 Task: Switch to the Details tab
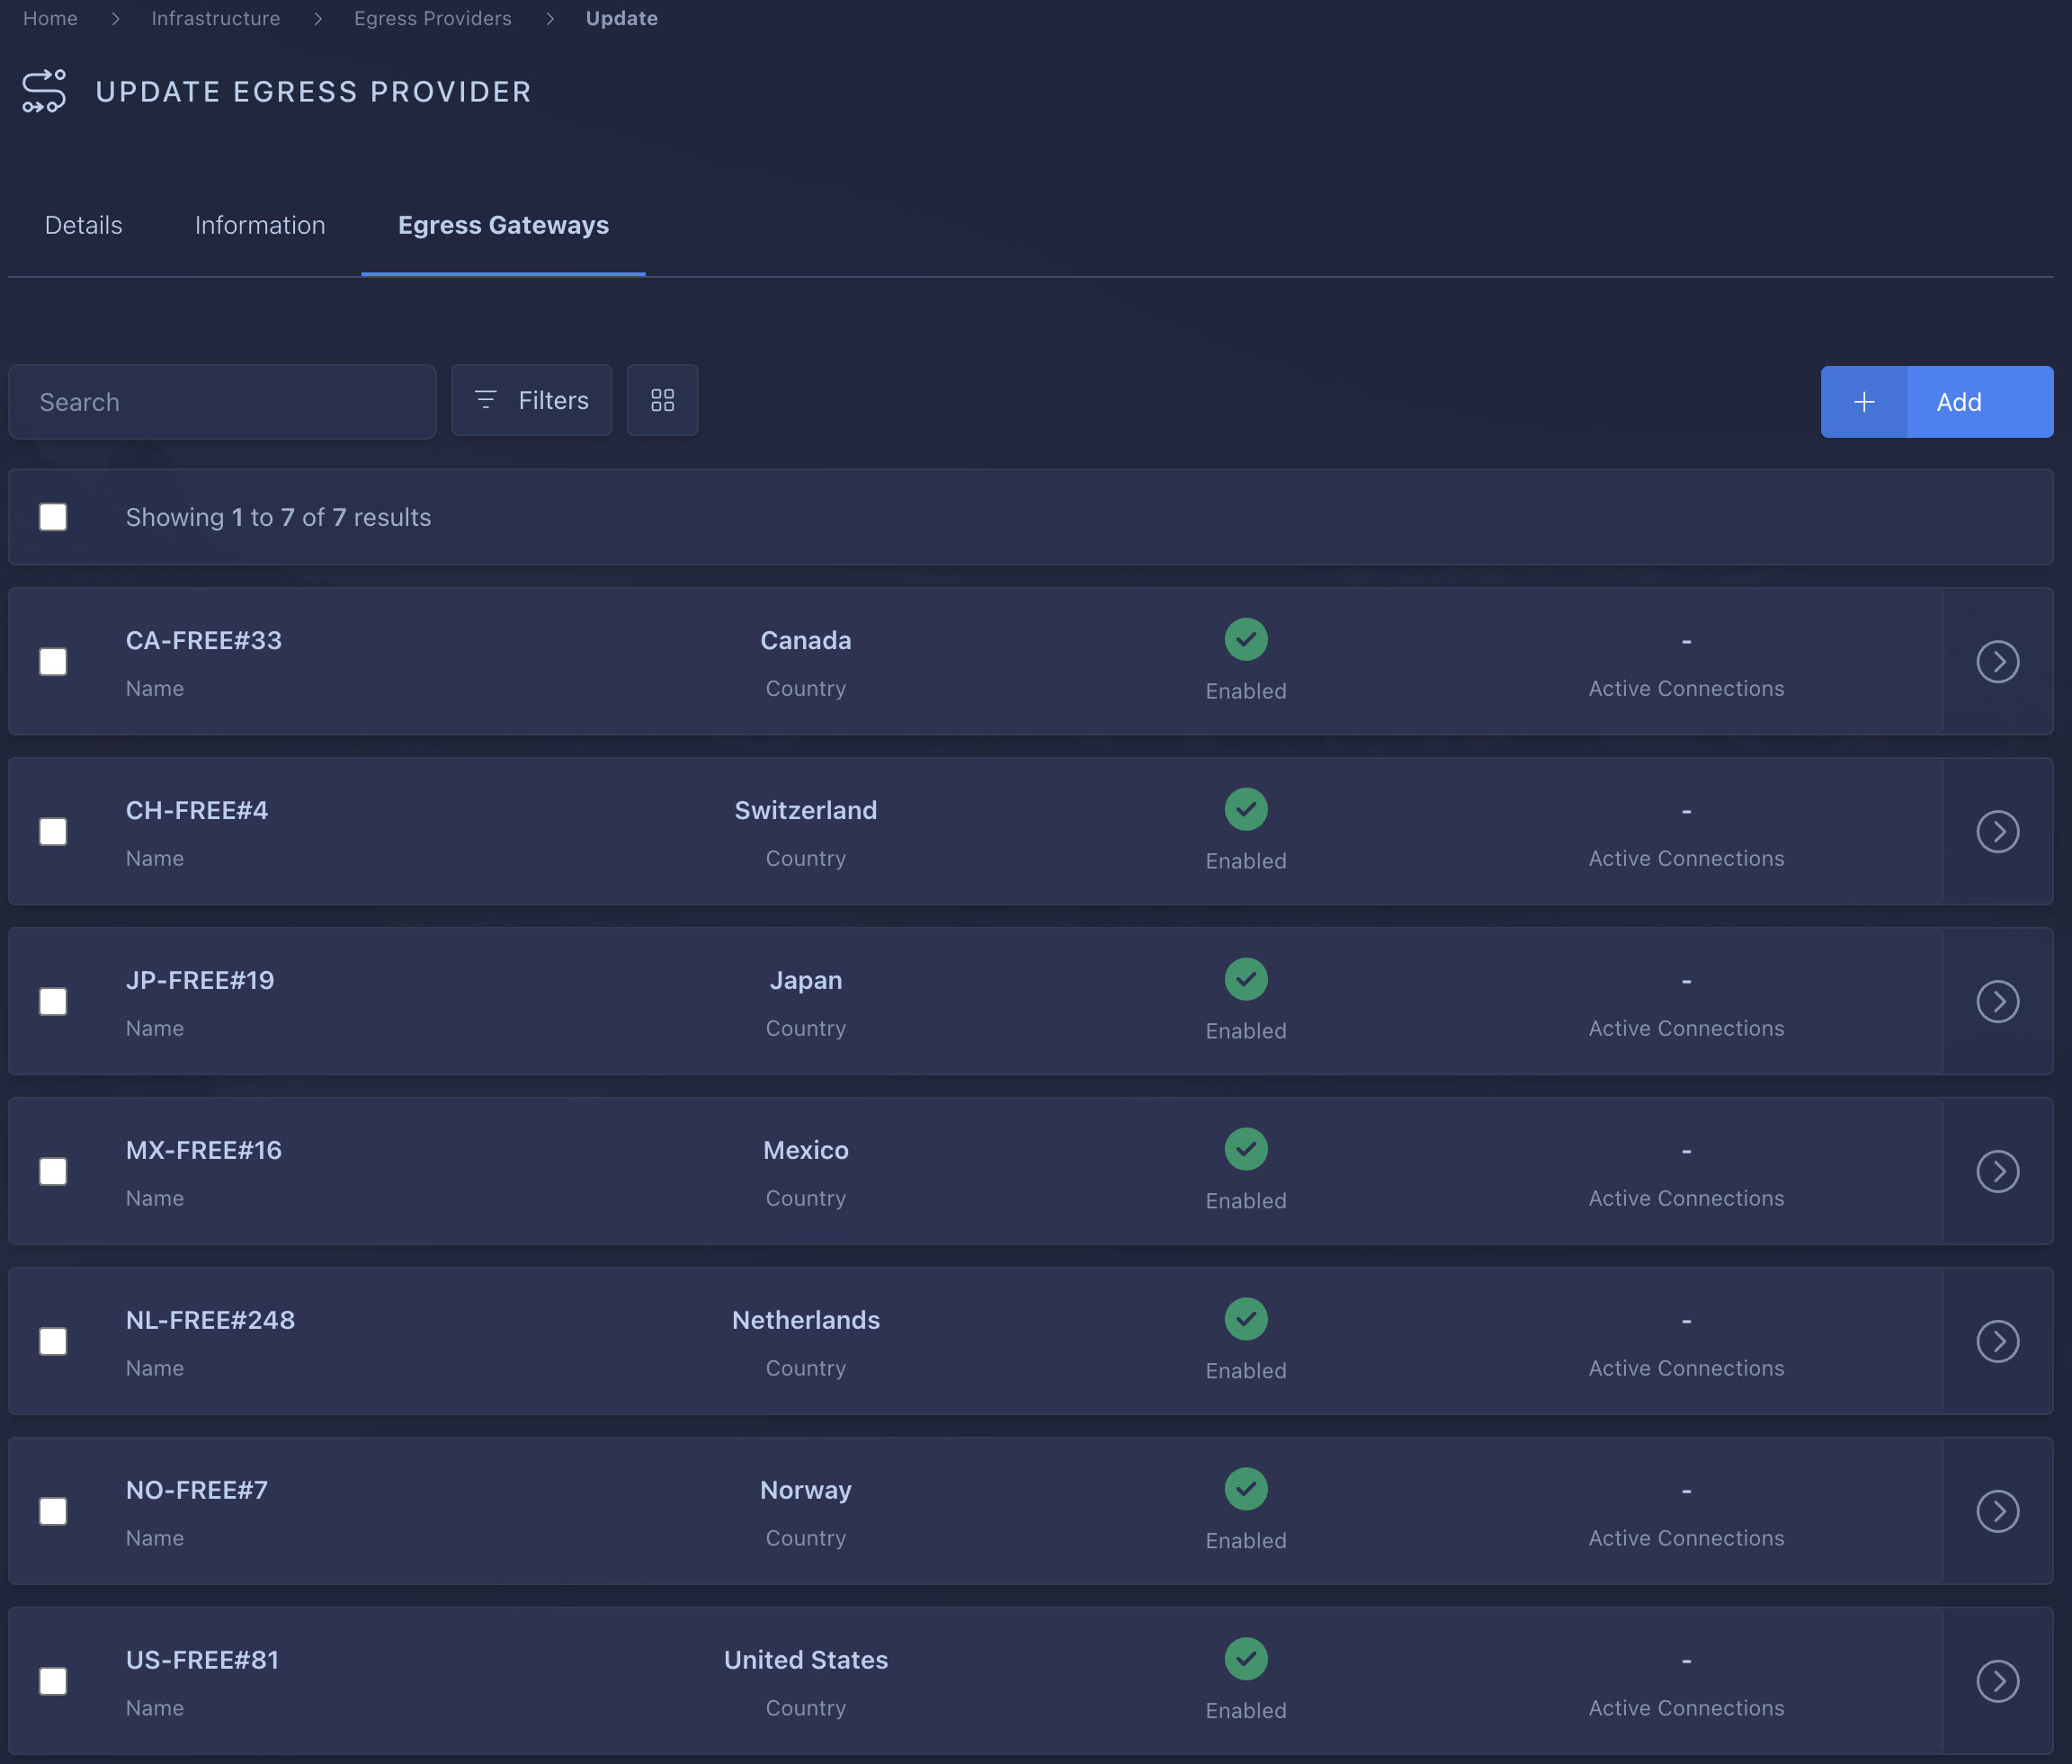[84, 226]
